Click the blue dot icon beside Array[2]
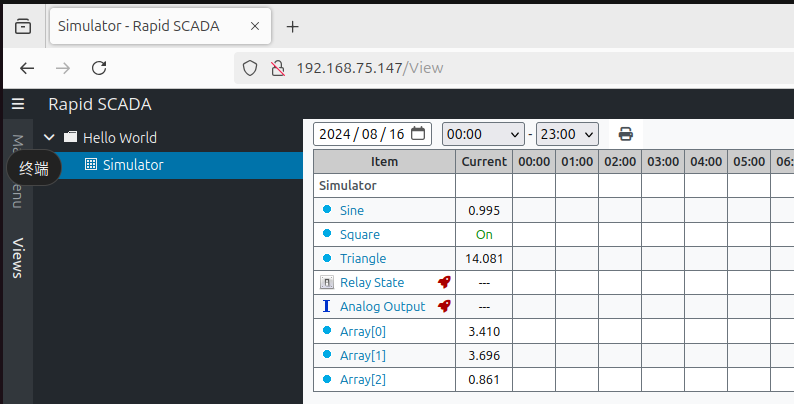794x404 pixels. point(327,378)
